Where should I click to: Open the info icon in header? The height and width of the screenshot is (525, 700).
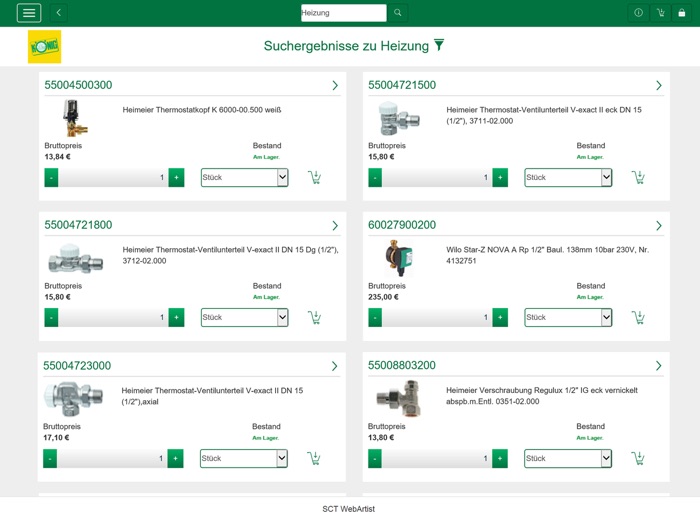pos(638,13)
